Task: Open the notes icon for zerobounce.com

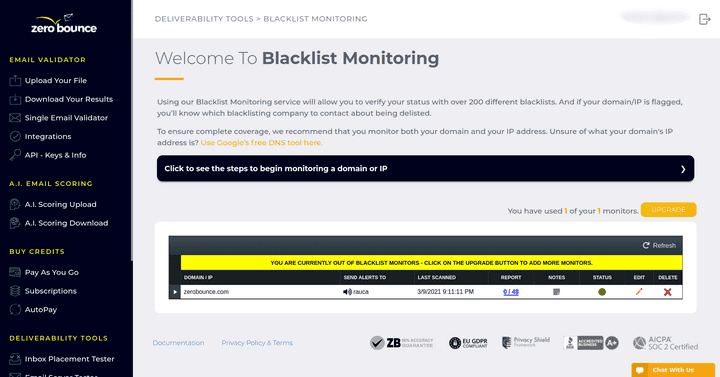Action: click(x=556, y=292)
